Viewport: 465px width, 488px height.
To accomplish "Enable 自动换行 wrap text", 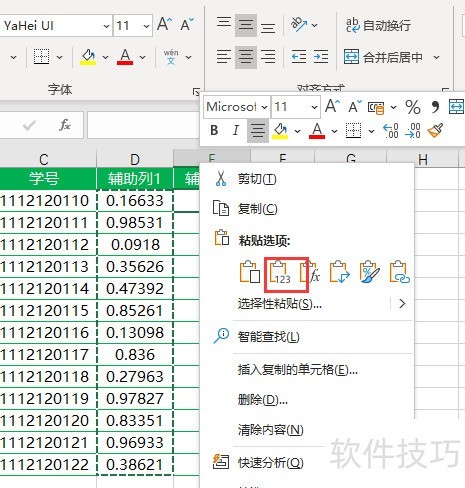I will pyautogui.click(x=378, y=25).
